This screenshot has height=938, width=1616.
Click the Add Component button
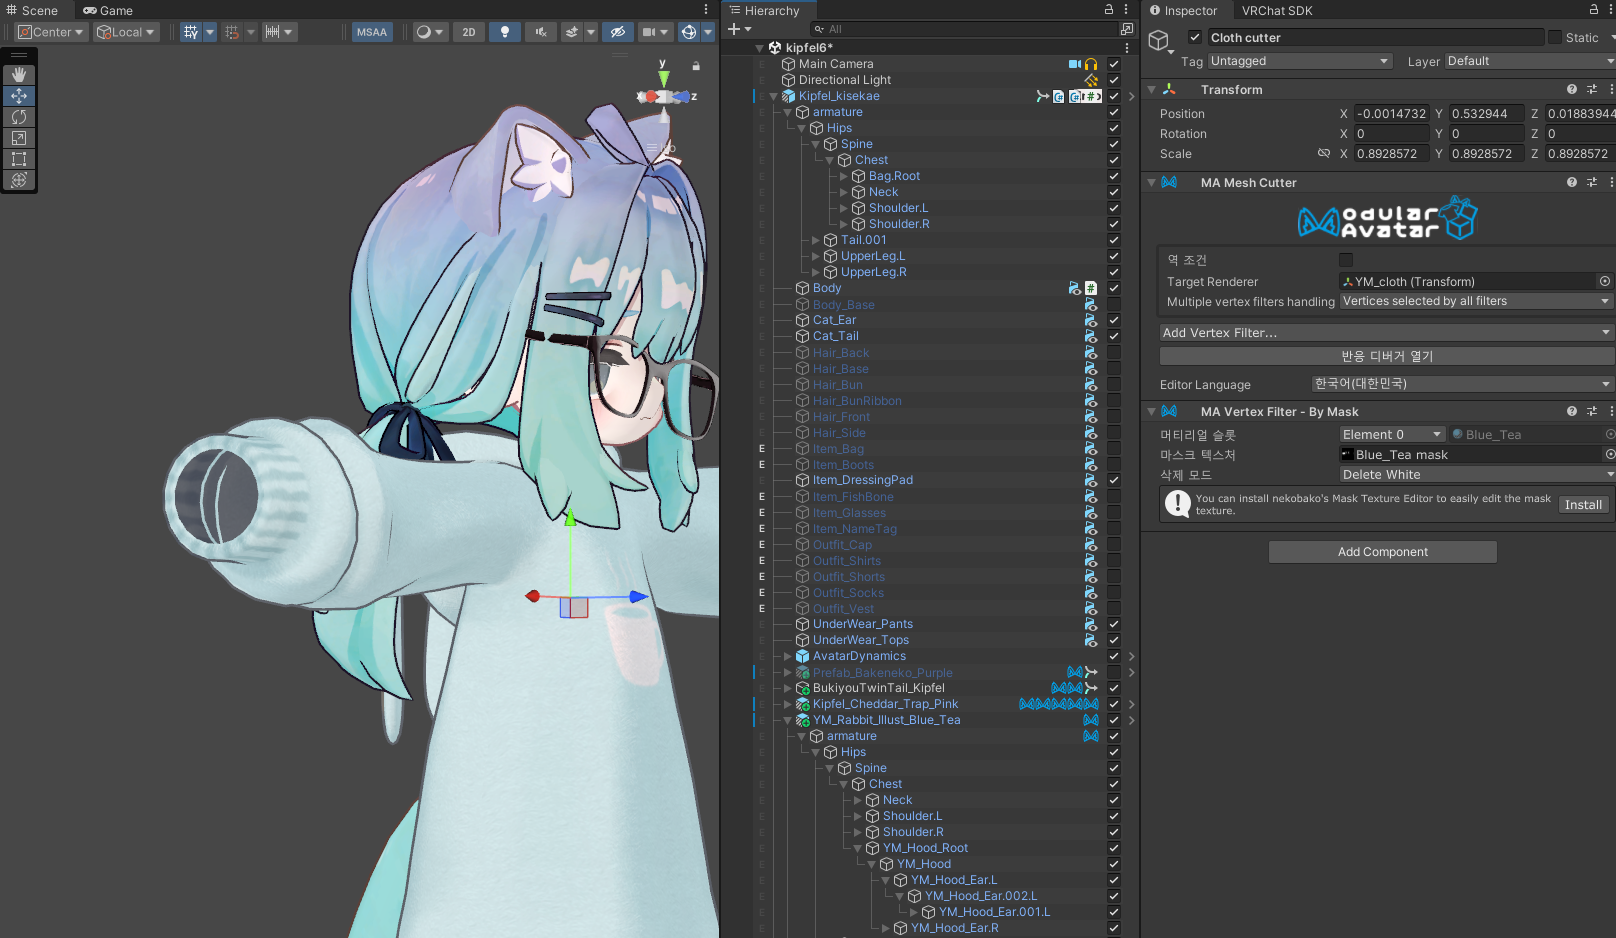pyautogui.click(x=1383, y=552)
